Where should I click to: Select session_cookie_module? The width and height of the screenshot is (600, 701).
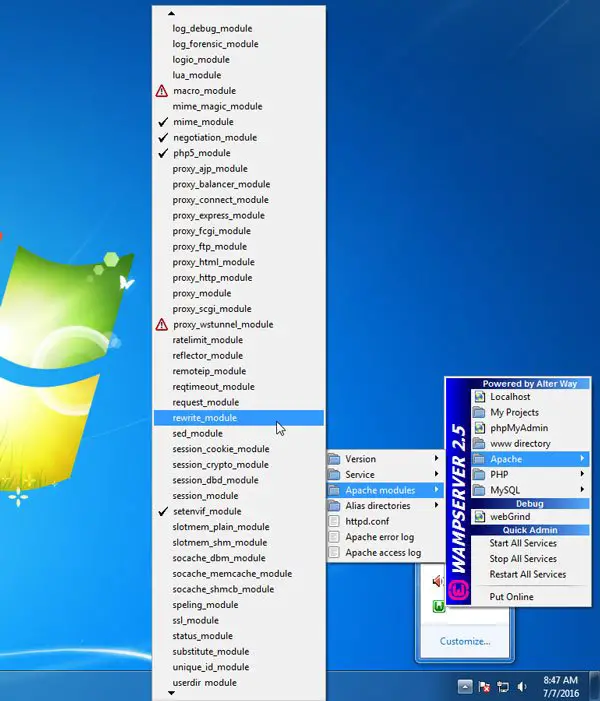click(238, 449)
